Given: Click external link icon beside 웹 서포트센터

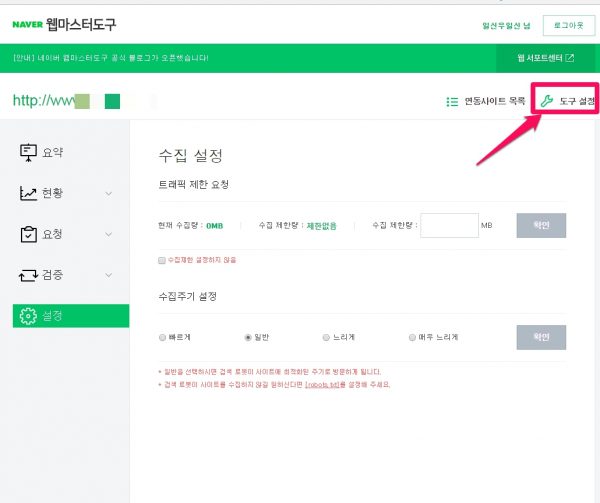Looking at the screenshot, I should click(570, 58).
